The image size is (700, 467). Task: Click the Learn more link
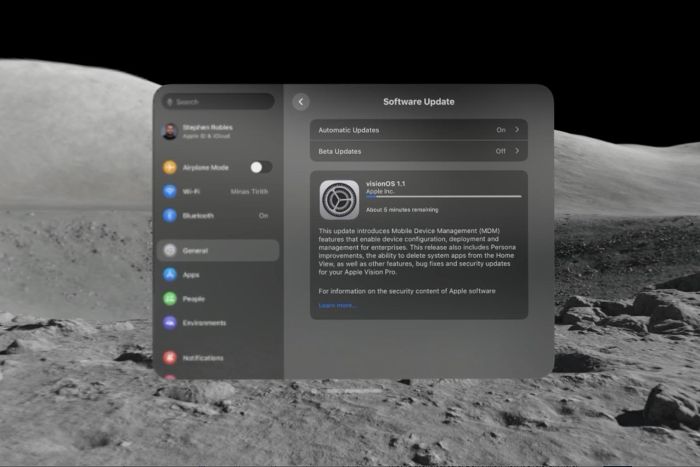pos(337,305)
